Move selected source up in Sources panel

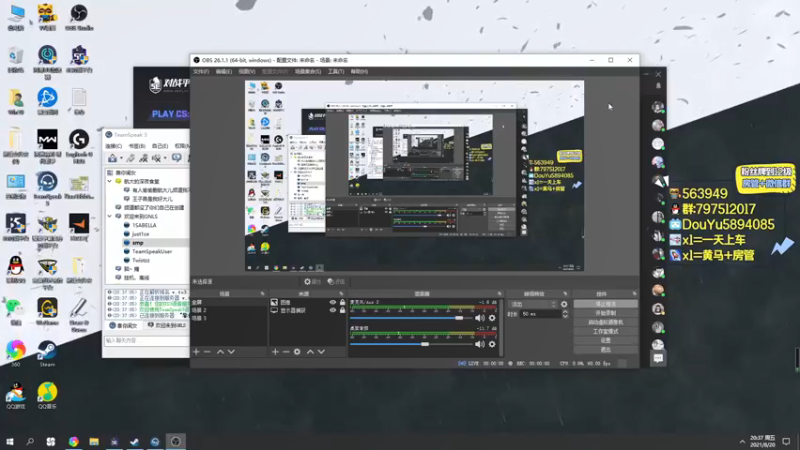coord(310,352)
